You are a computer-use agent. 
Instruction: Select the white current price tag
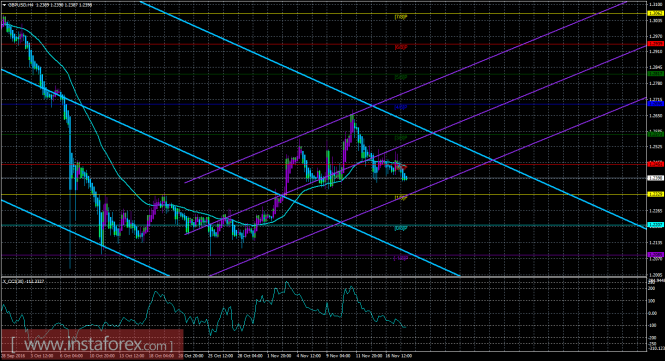(x=655, y=178)
